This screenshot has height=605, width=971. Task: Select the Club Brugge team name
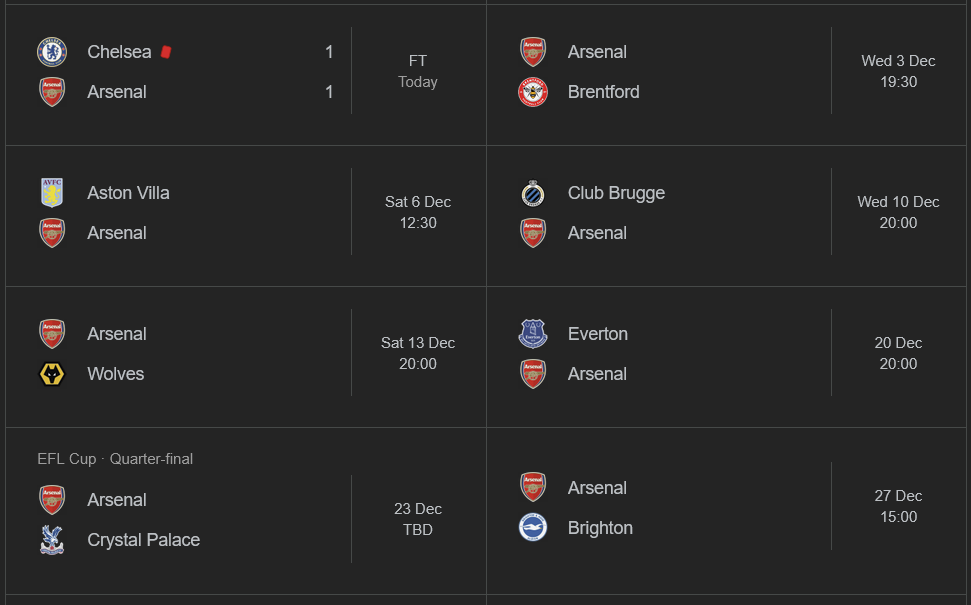(x=616, y=193)
